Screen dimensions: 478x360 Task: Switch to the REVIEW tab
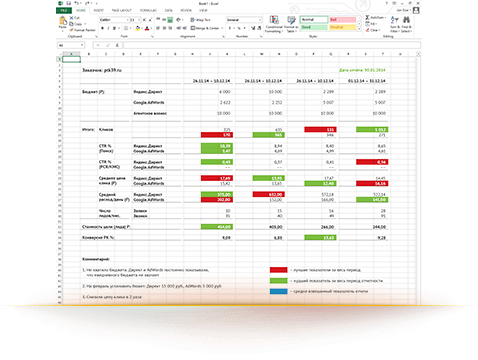click(186, 10)
